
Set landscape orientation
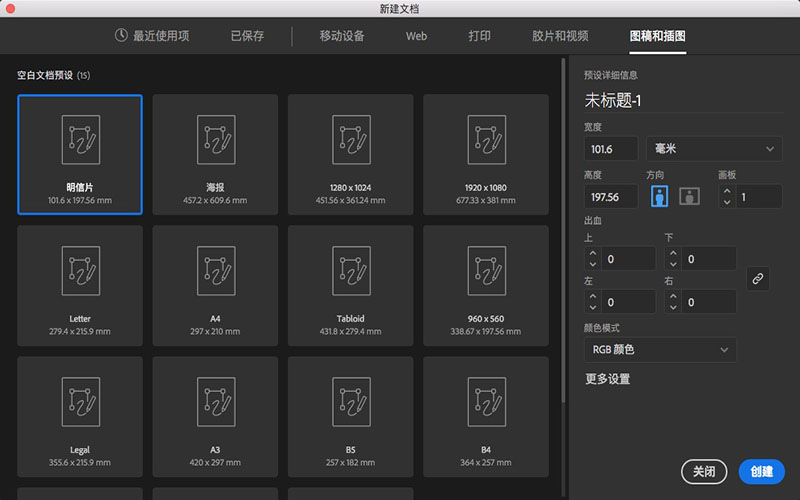click(689, 196)
